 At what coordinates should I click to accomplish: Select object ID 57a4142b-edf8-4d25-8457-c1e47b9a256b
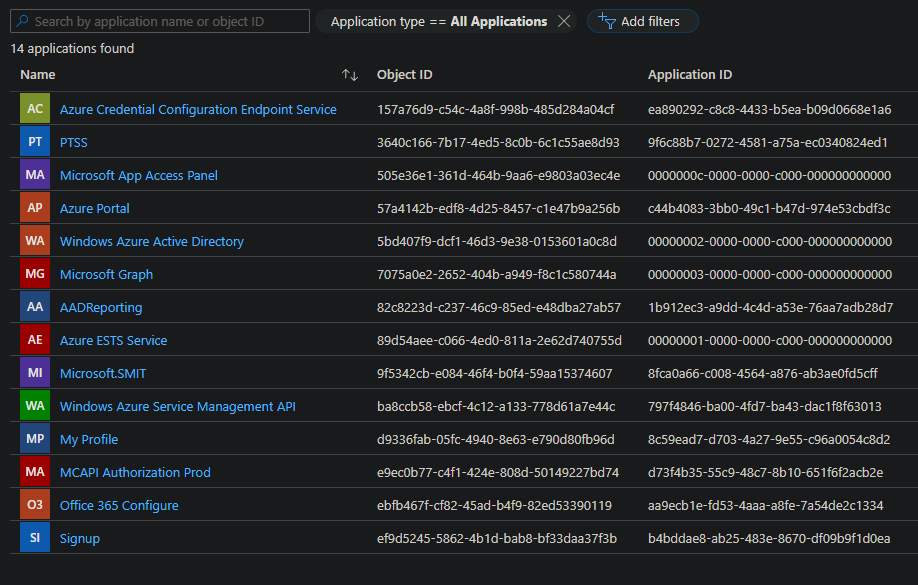(x=498, y=208)
